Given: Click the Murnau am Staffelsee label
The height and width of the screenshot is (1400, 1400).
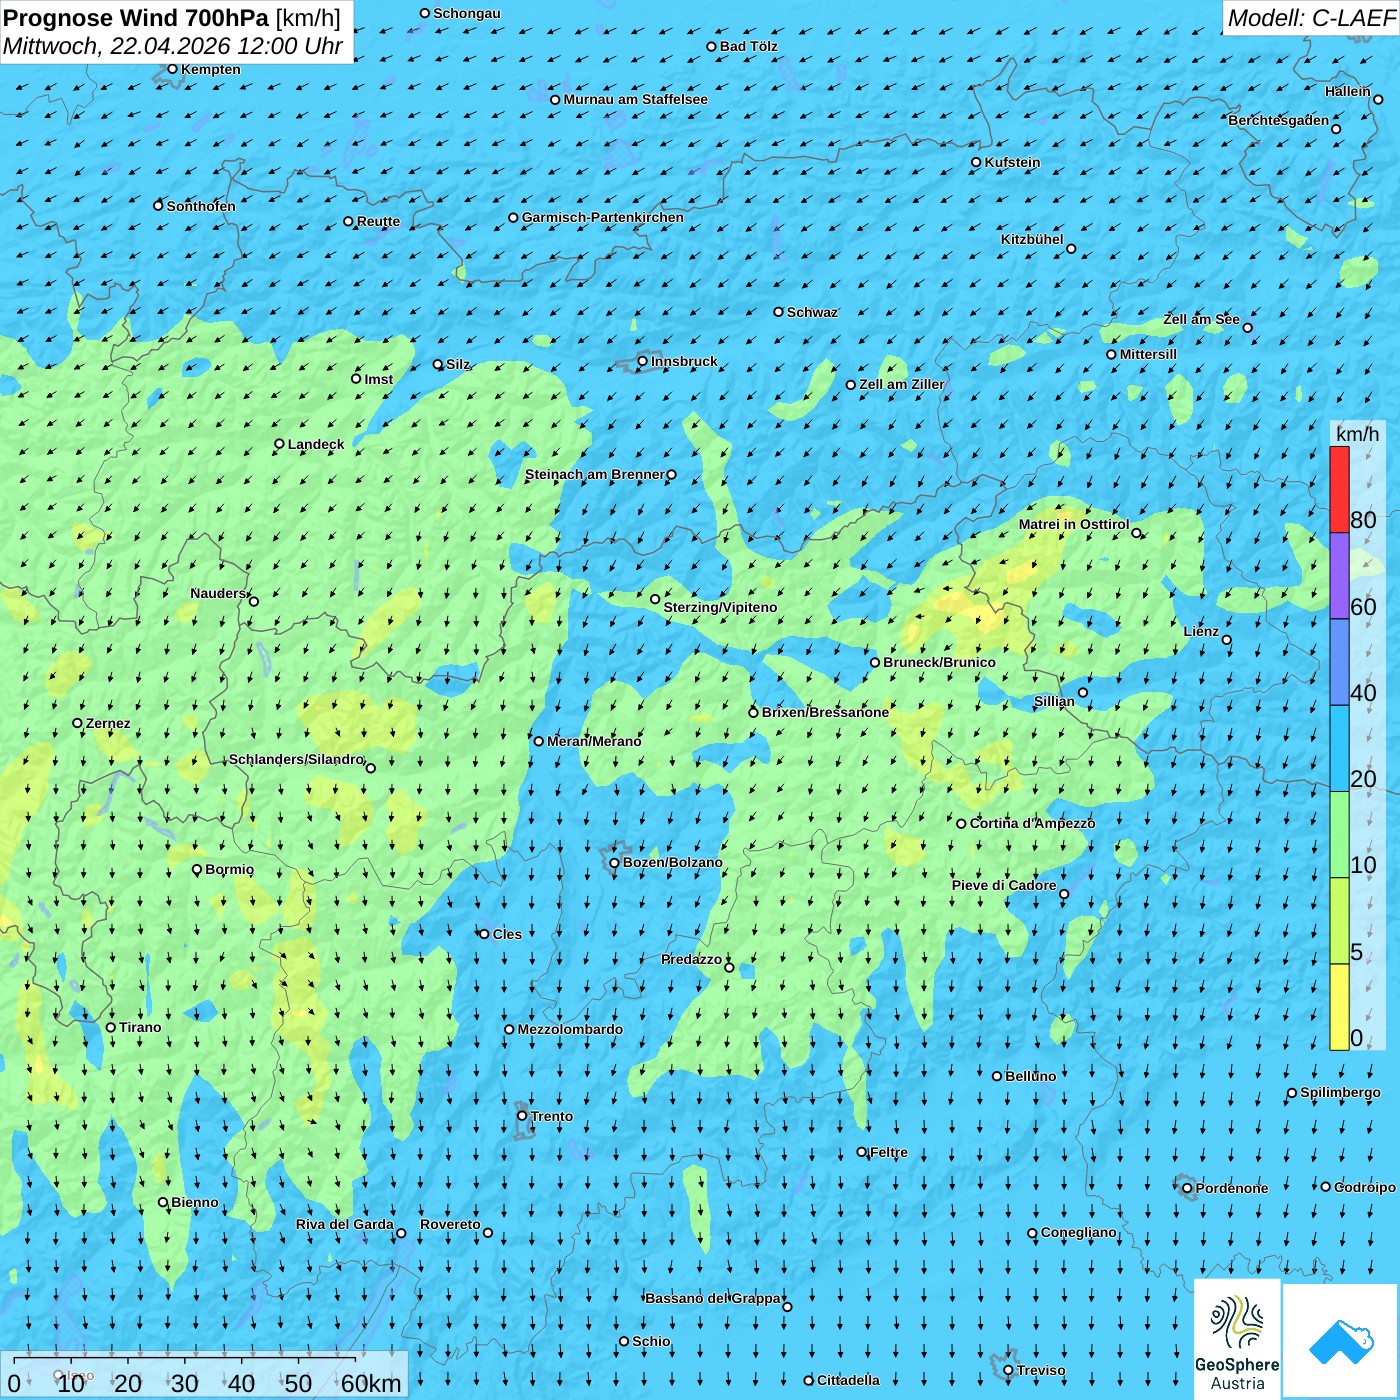Looking at the screenshot, I should (x=635, y=99).
